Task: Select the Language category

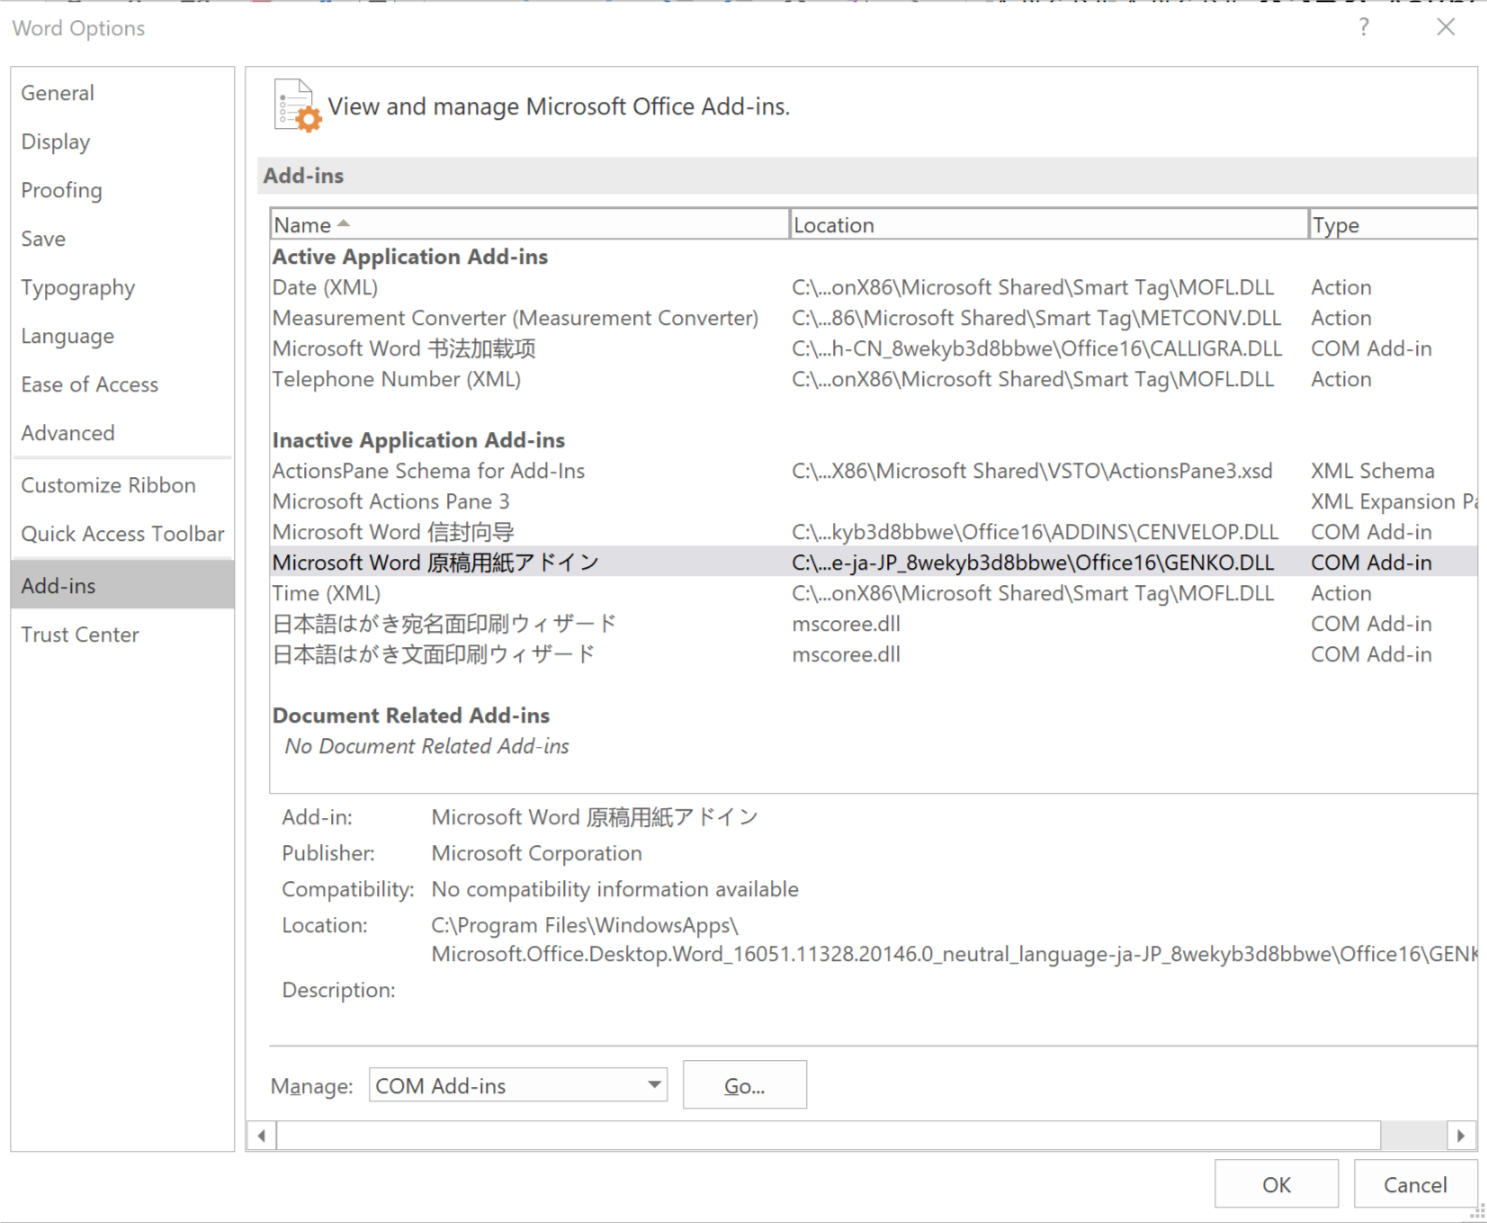Action: 123,336
